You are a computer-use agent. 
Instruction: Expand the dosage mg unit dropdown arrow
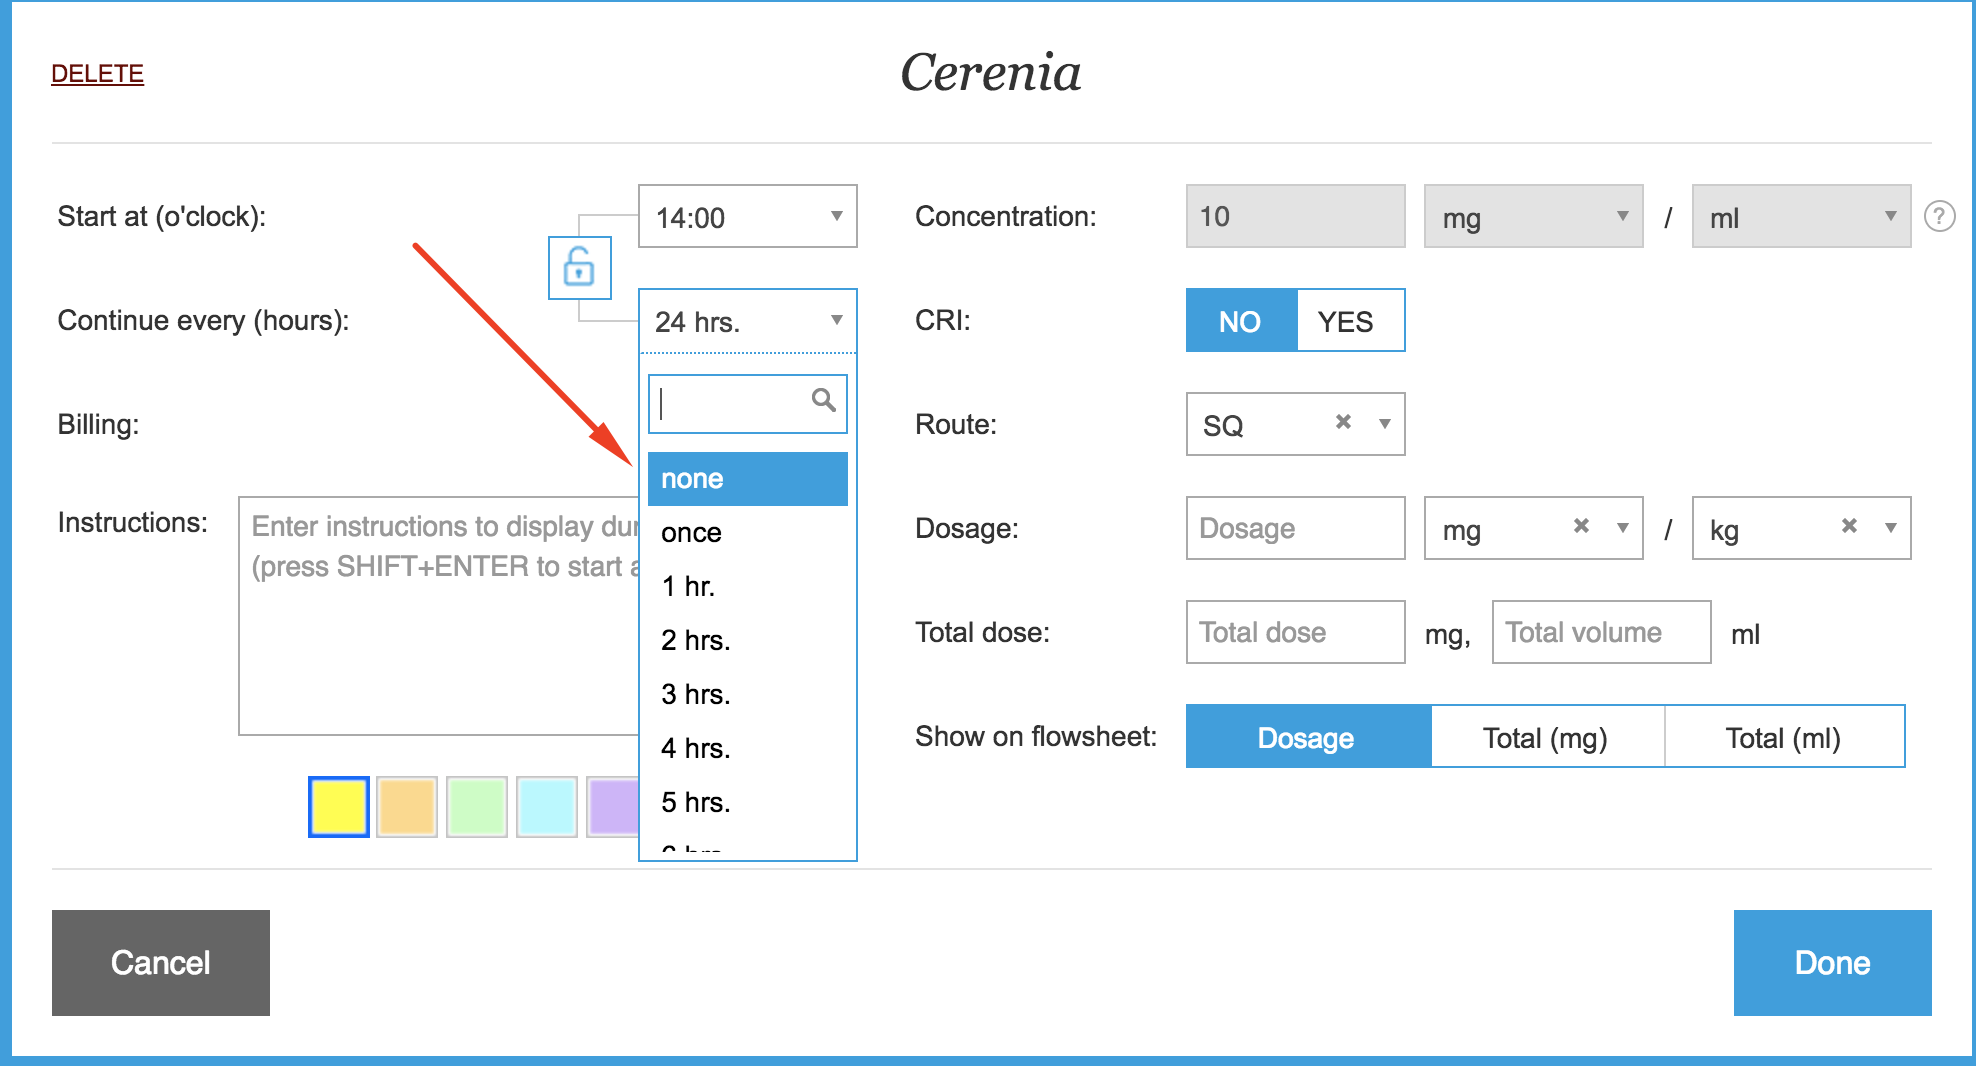click(x=1623, y=528)
